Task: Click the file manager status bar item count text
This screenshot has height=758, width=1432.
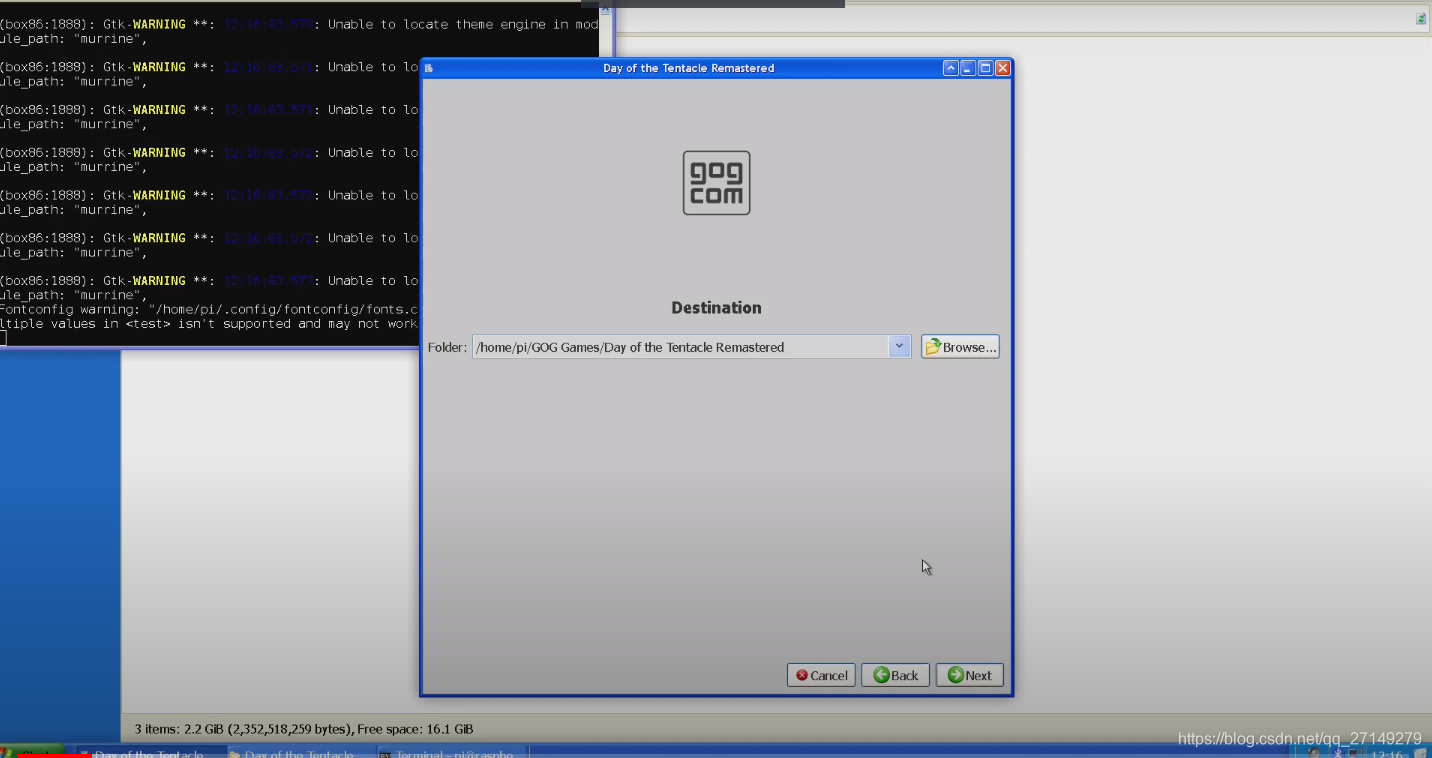Action: click(304, 729)
